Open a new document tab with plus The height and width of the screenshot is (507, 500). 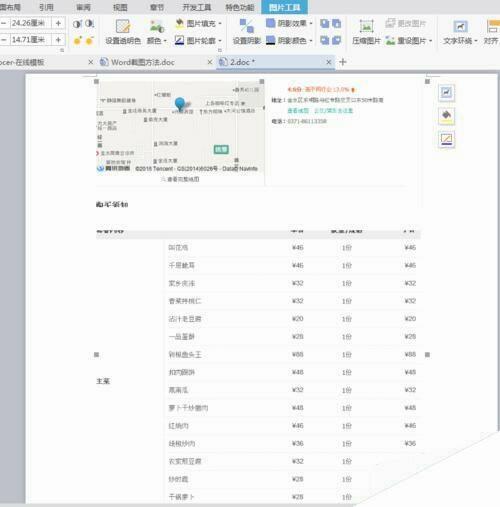tap(343, 62)
